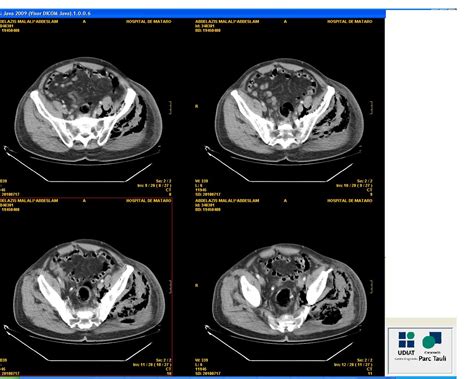Click the 'CT' modality label in top-left pane
Viewport: 474px width, 379px height.
pyautogui.click(x=169, y=190)
